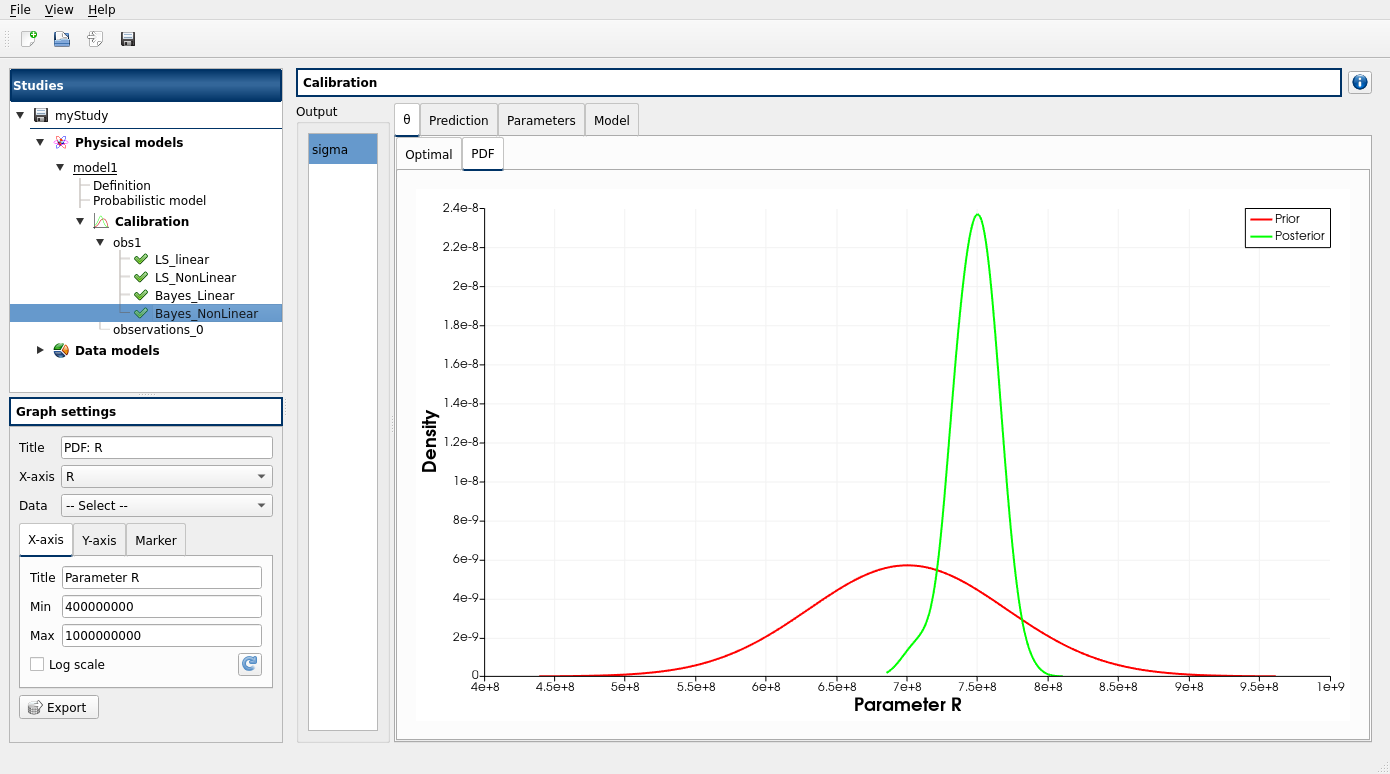1390x774 pixels.
Task: Select the LS_NonLinear calibration result
Action: 196,277
